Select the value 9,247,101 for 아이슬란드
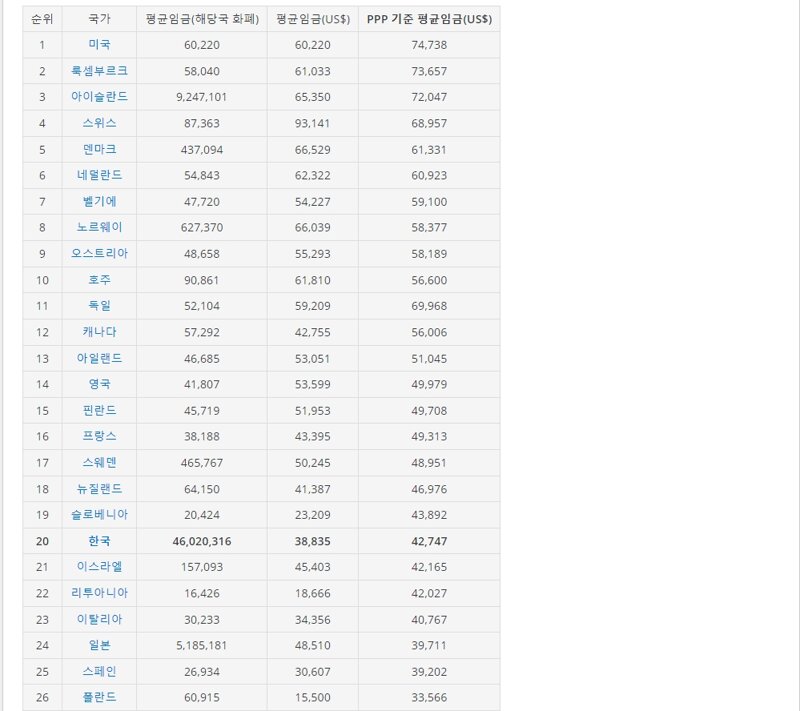 coord(202,97)
